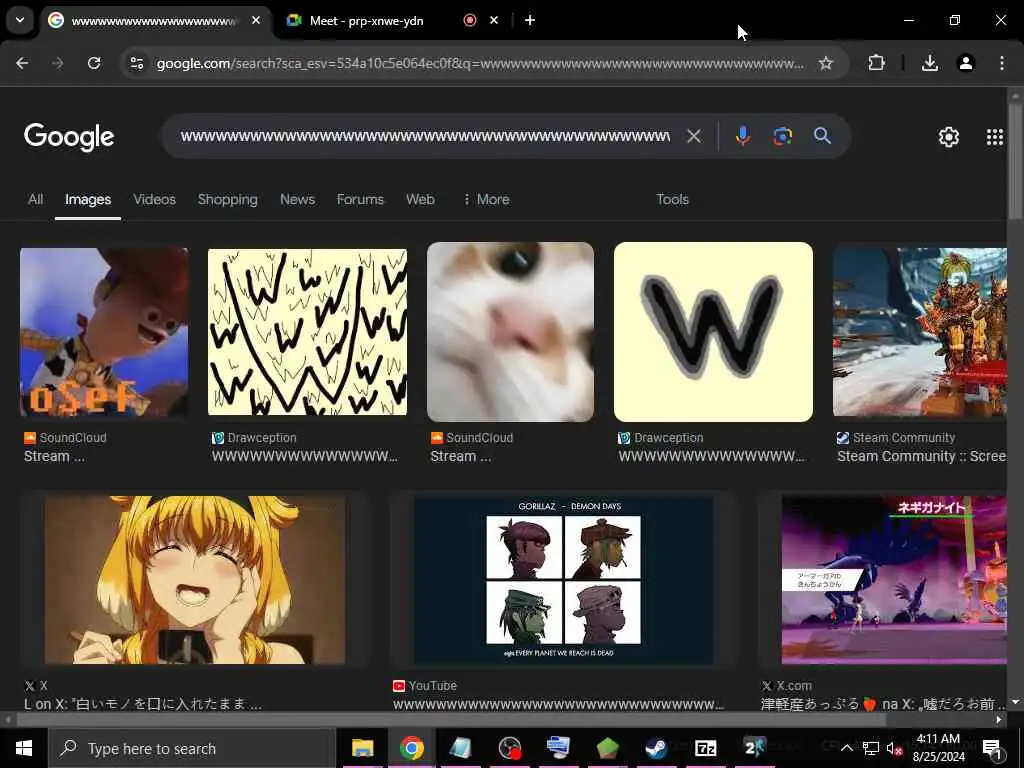Screen dimensions: 1024x768
Task: Open the YouTube result source link
Action: pos(424,686)
